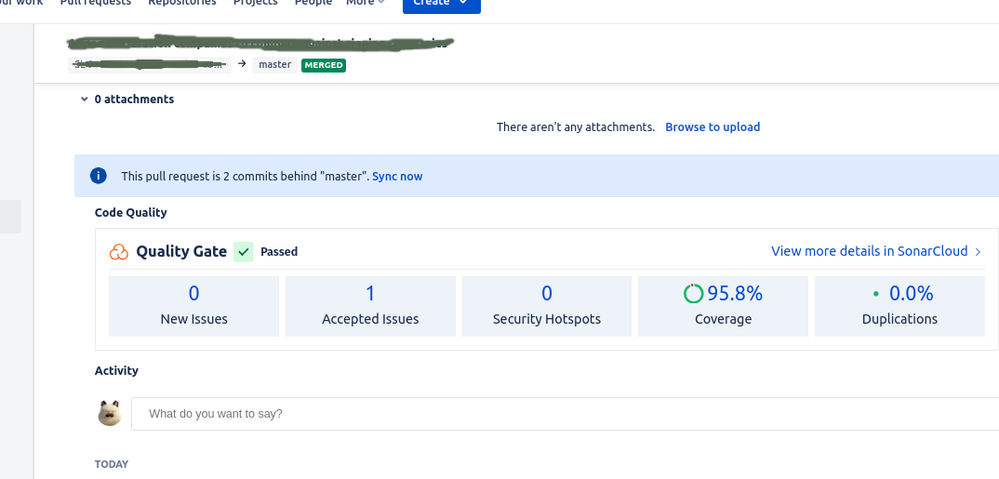Screen dimensions: 999x479
Task: Focus the What do you want to say field
Action: coord(565,413)
